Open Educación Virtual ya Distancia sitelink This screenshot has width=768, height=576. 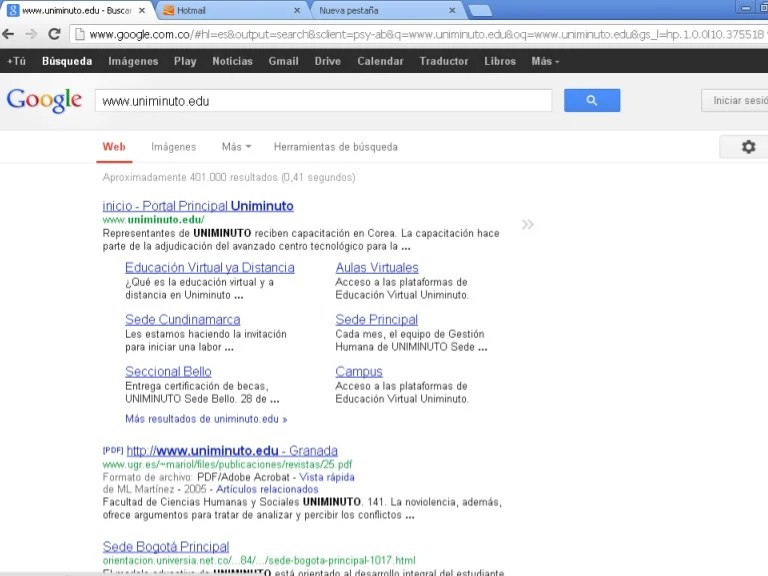(x=210, y=267)
